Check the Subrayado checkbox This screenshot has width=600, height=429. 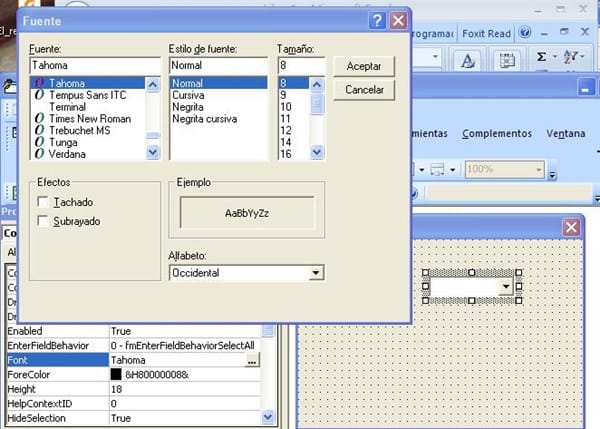(x=43, y=221)
